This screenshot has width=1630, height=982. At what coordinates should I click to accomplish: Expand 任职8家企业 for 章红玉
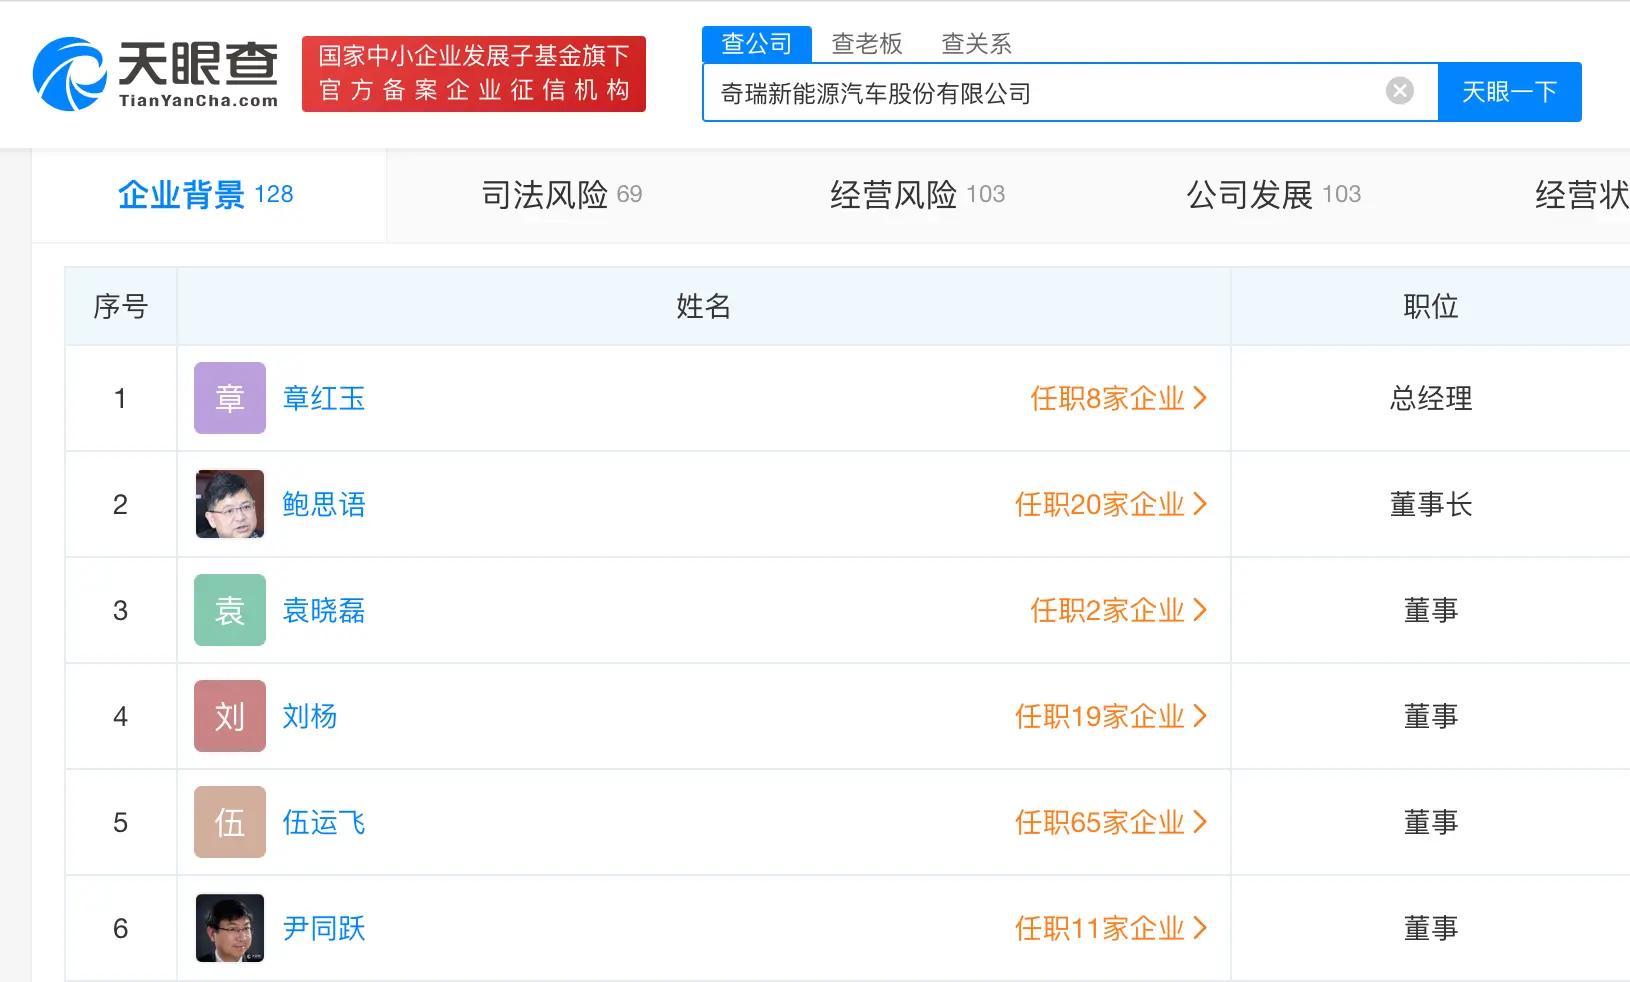coord(1119,399)
